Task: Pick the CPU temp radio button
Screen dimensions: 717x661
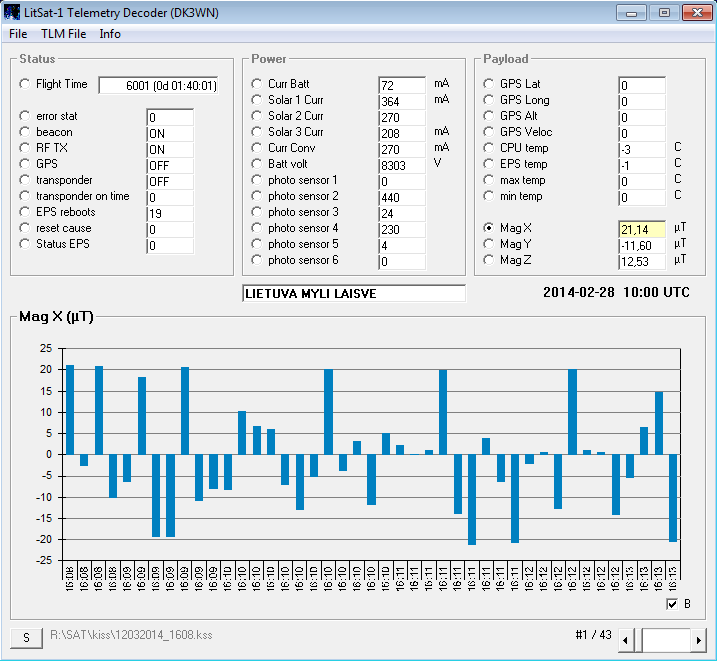Action: [x=489, y=148]
